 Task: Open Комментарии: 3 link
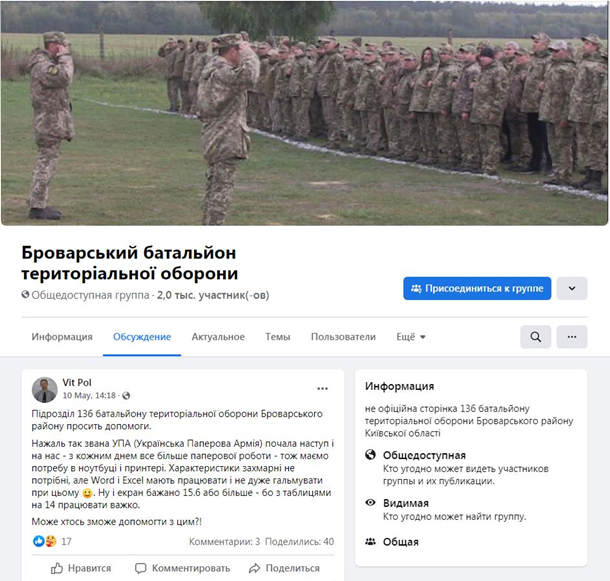click(224, 541)
